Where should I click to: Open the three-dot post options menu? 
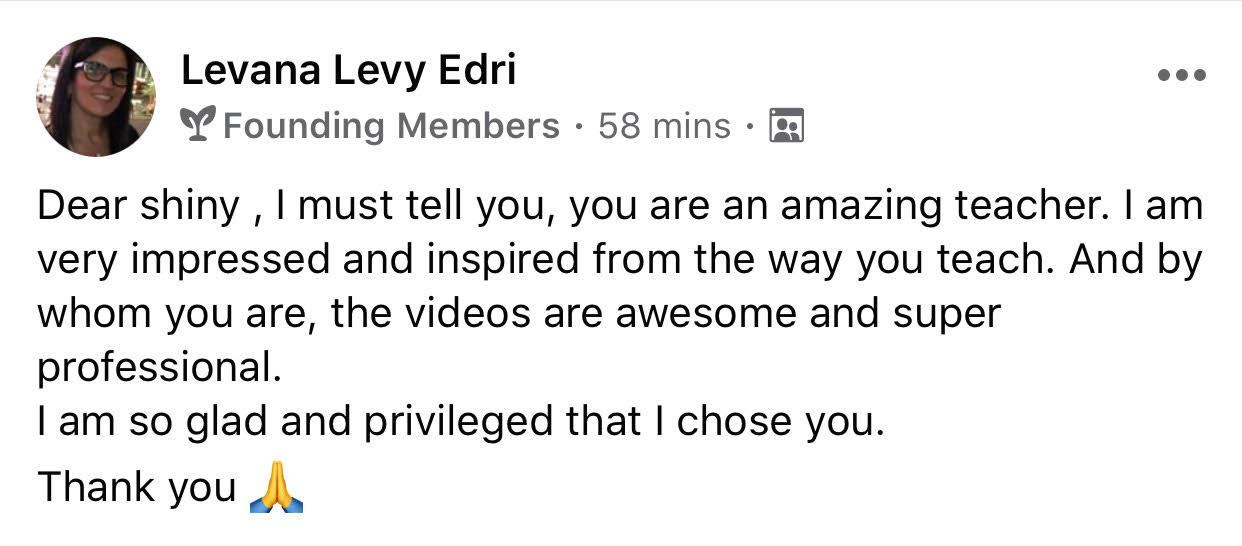tap(1182, 75)
